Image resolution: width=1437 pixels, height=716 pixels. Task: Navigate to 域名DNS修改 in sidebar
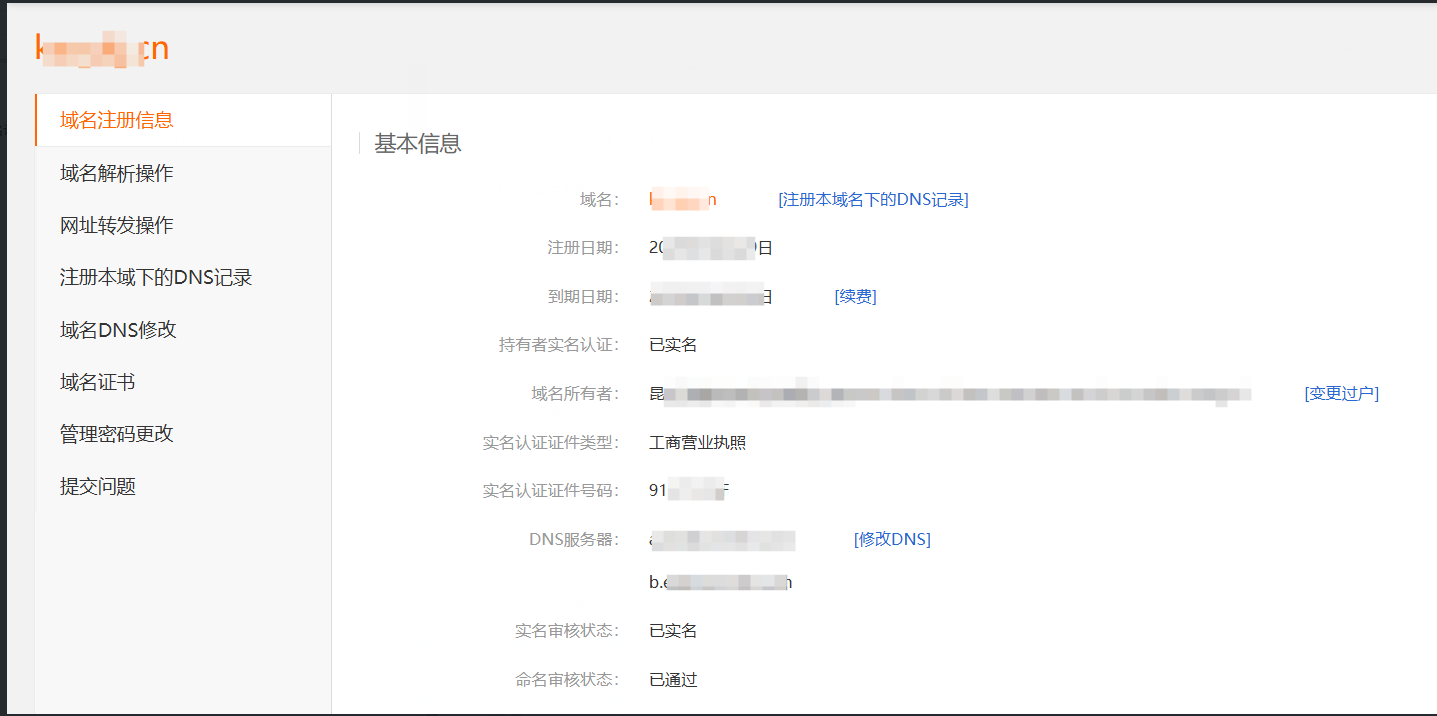point(118,330)
